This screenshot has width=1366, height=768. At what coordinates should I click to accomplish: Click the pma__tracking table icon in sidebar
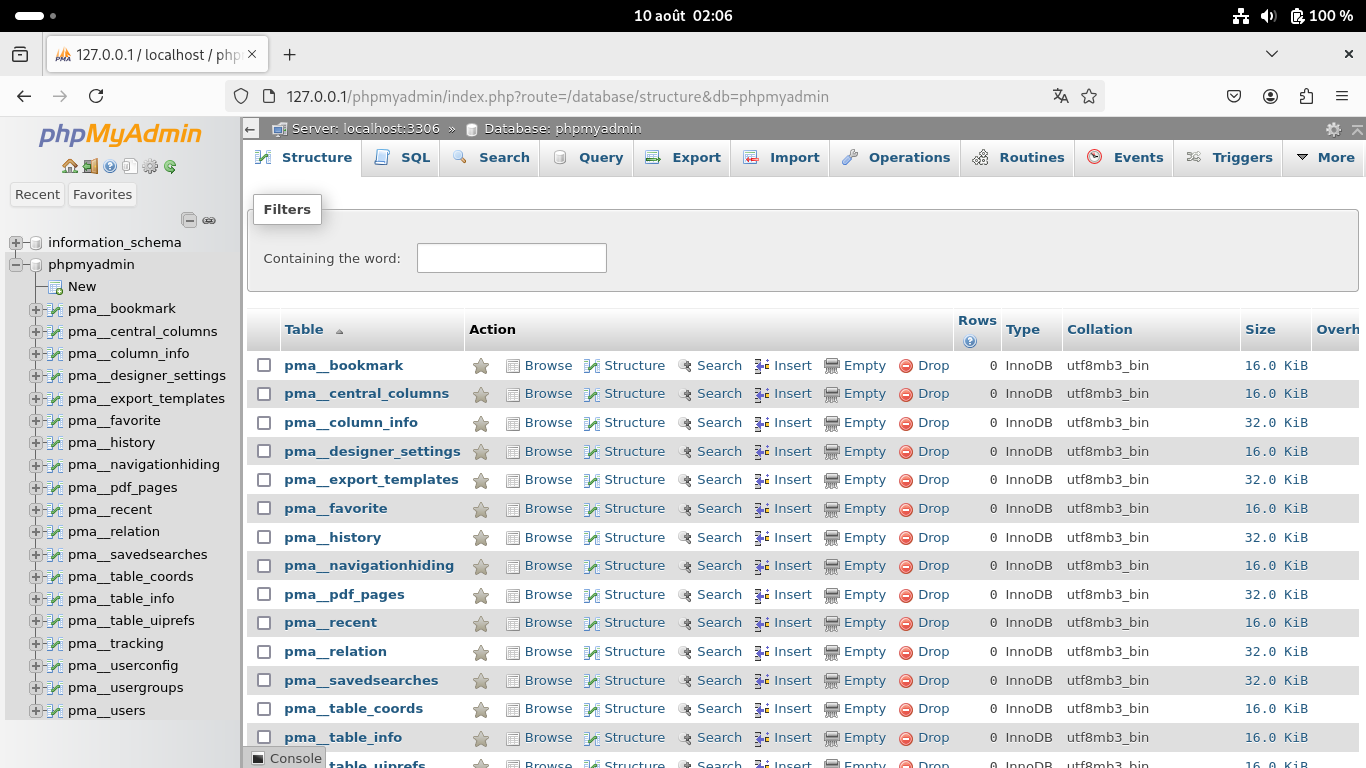point(54,643)
